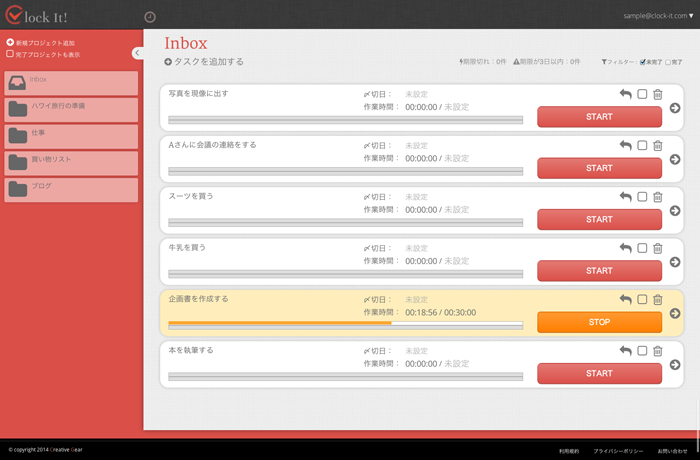The width and height of the screenshot is (700, 460).
Task: Click the plus icon for 新規プロジェクト追加
Action: point(10,43)
